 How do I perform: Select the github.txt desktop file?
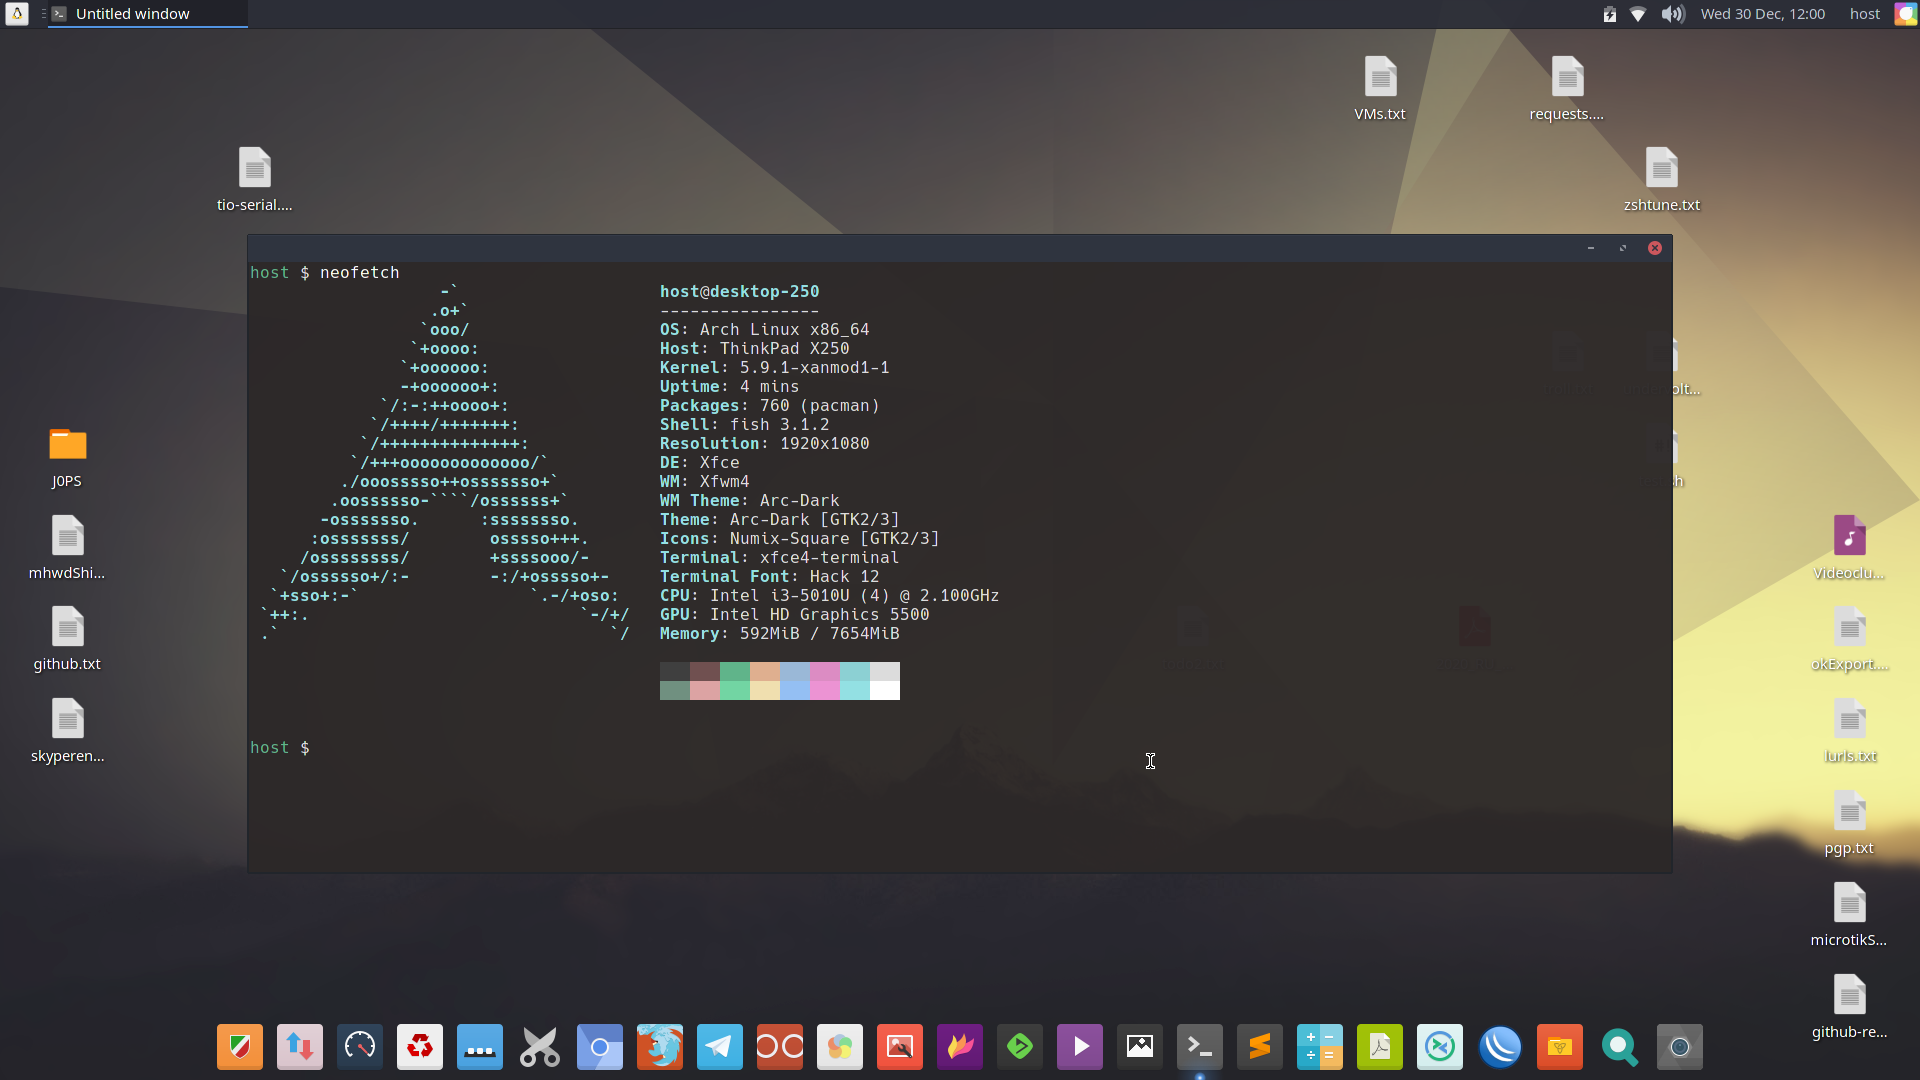(x=67, y=640)
